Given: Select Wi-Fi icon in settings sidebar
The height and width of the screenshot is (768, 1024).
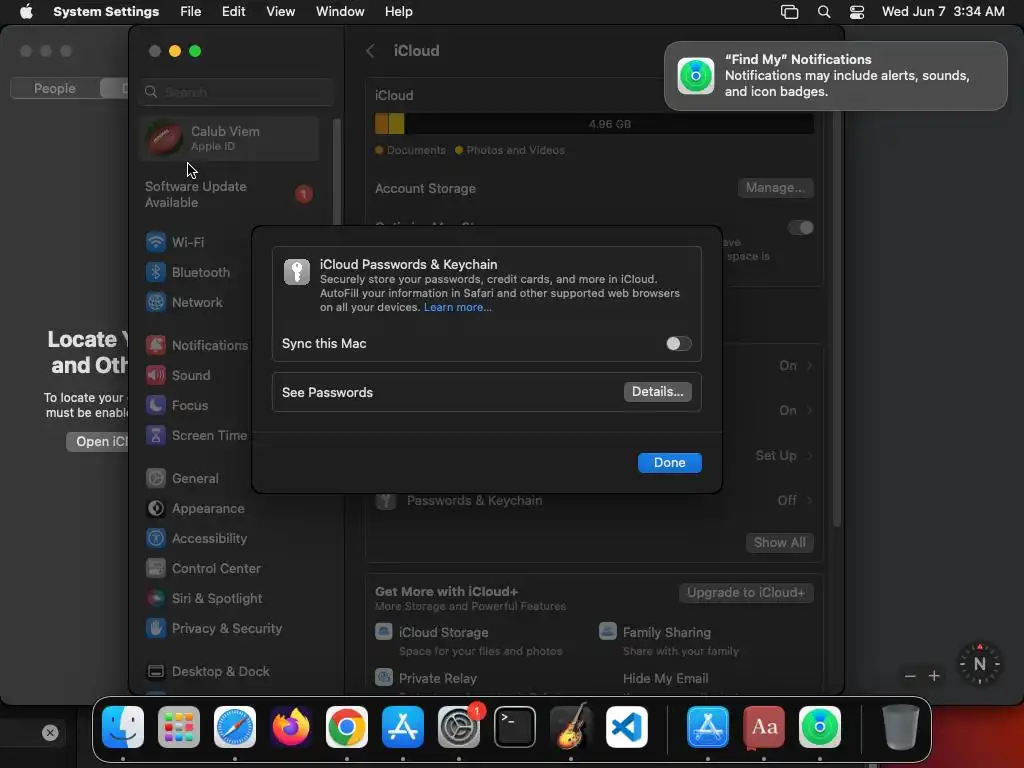Looking at the screenshot, I should point(155,242).
